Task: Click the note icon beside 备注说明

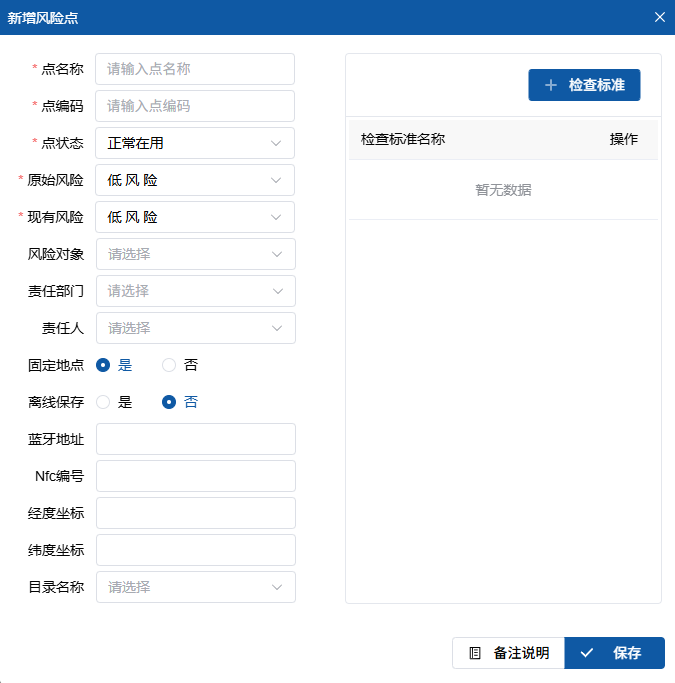Action: coord(475,653)
